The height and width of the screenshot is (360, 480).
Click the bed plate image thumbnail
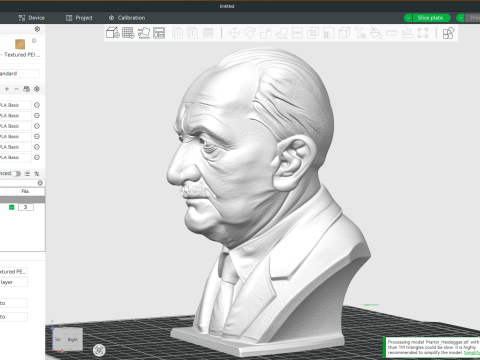pos(20,44)
